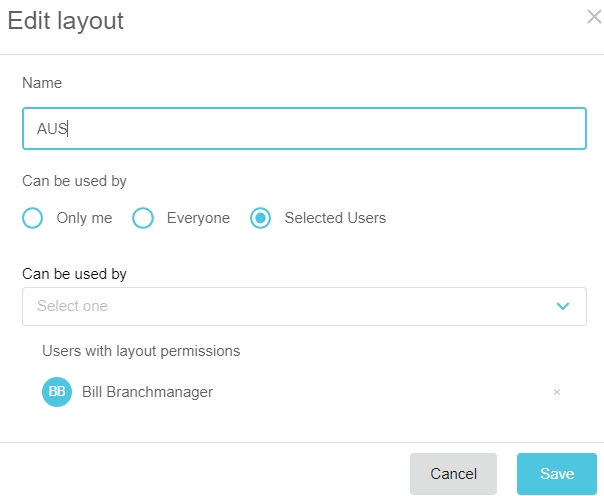604x496 pixels.
Task: Click the BB user avatar icon
Action: 57,392
